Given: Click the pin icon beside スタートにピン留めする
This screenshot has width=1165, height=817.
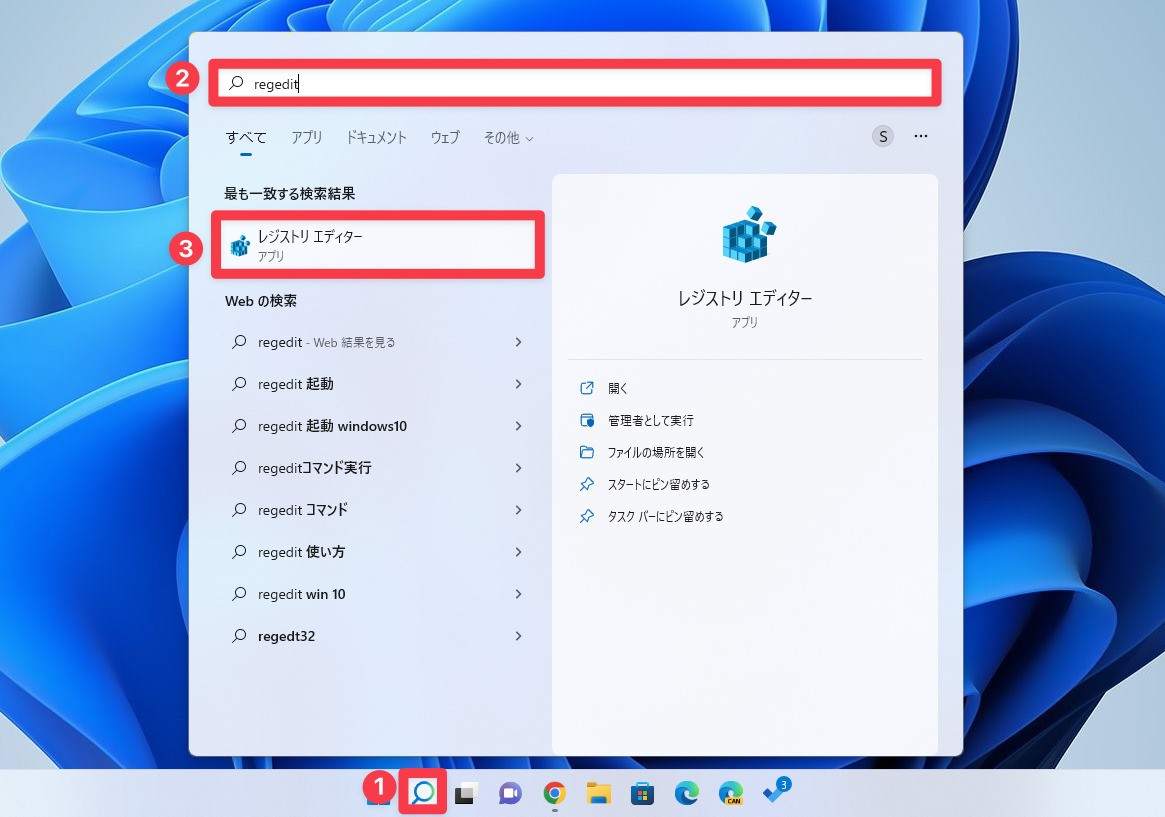Looking at the screenshot, I should point(587,484).
